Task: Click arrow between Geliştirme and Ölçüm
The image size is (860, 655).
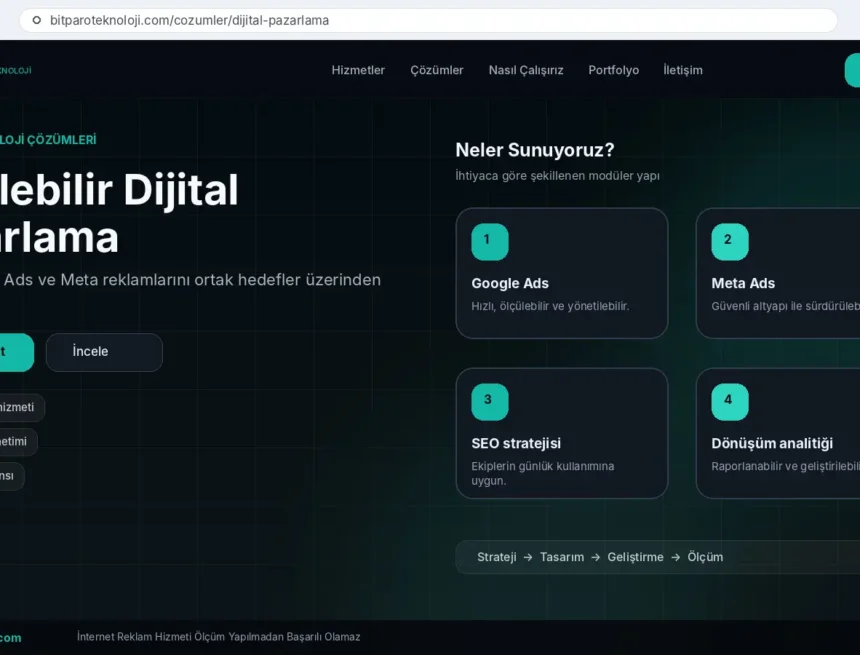Action: pos(676,558)
